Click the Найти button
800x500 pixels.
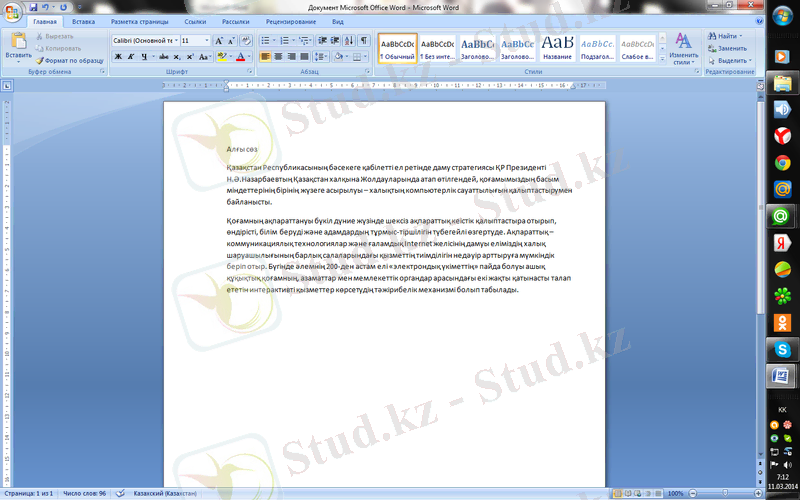[x=724, y=36]
